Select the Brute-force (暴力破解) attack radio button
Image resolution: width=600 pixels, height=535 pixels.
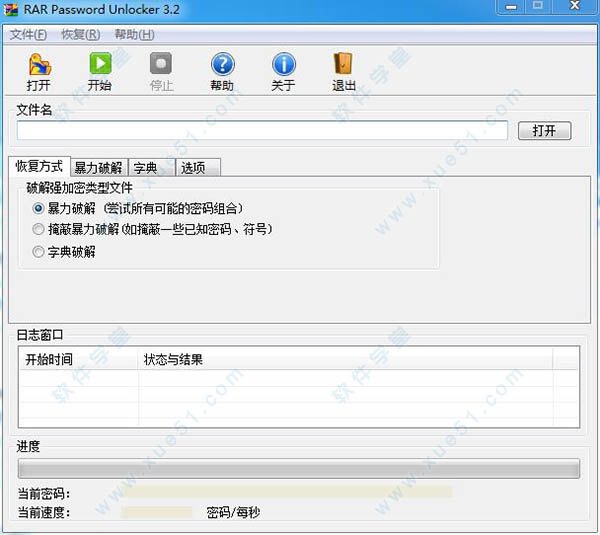[x=39, y=208]
